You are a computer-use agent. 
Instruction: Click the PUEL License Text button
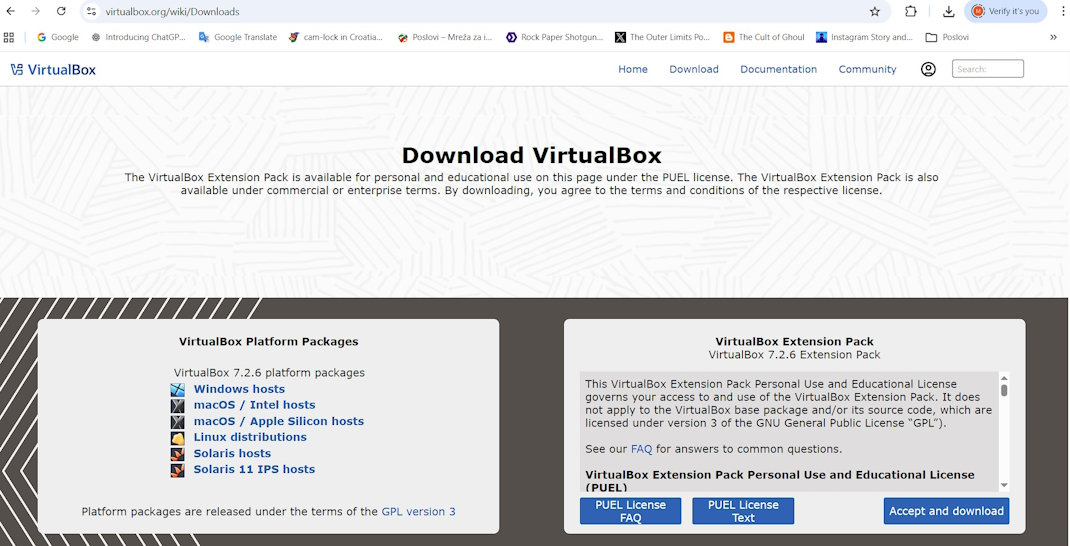743,511
